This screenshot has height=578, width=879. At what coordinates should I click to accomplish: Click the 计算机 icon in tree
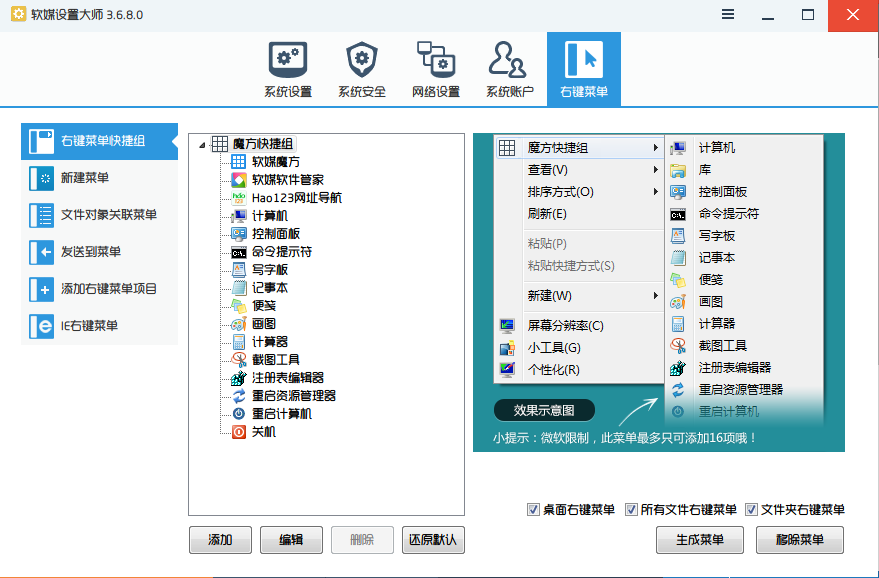(x=238, y=216)
